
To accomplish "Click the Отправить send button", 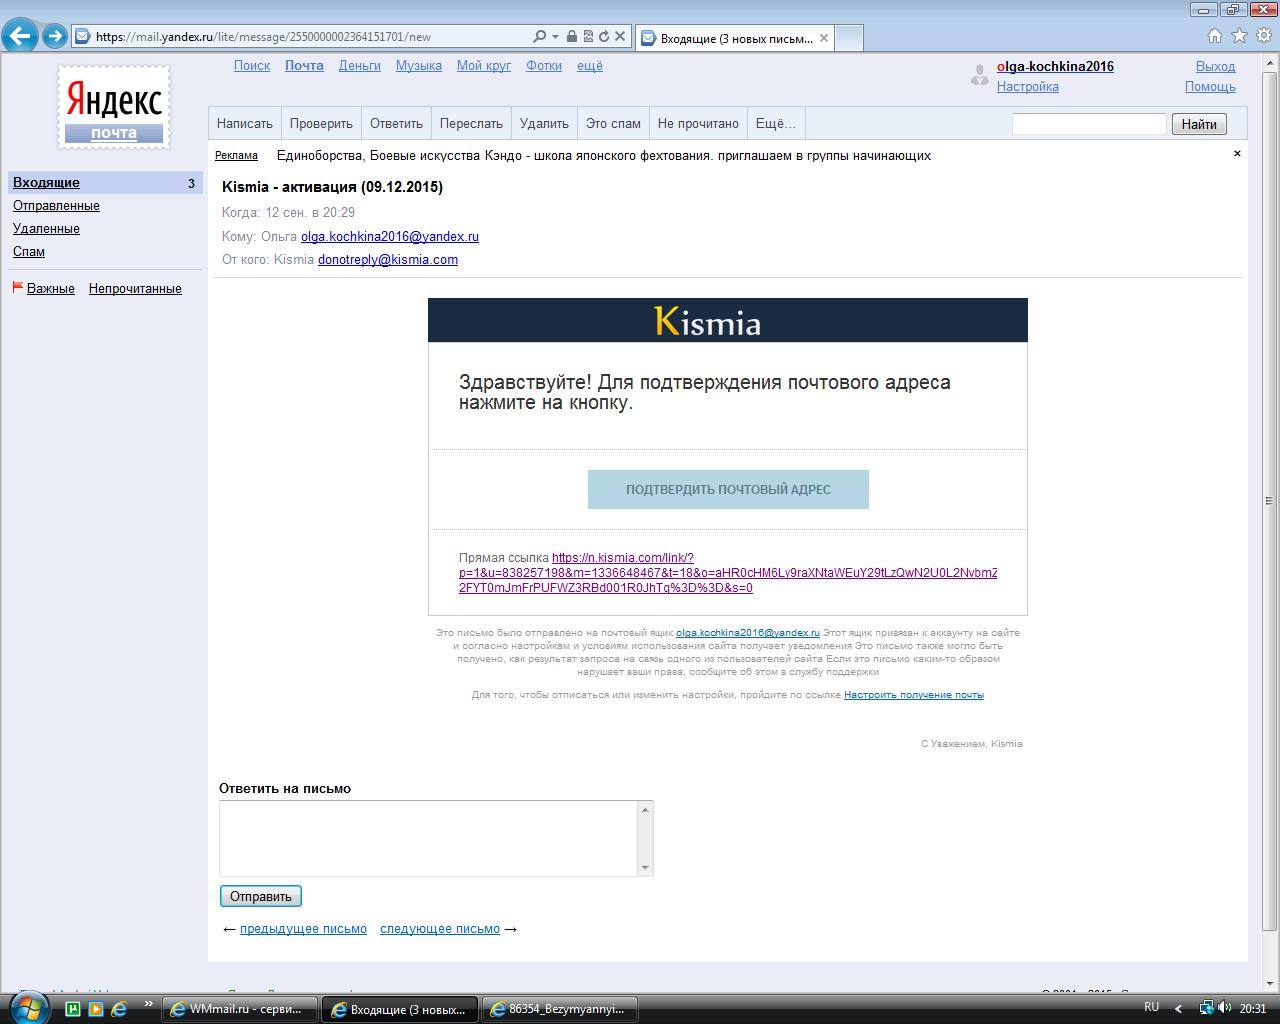I will (261, 896).
